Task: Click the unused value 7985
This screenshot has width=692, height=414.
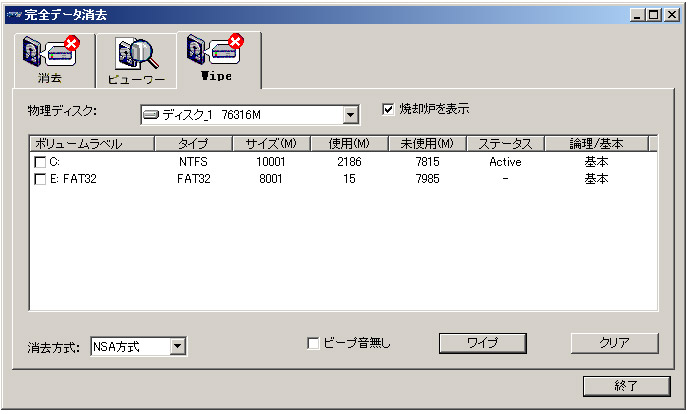Action: pos(428,179)
